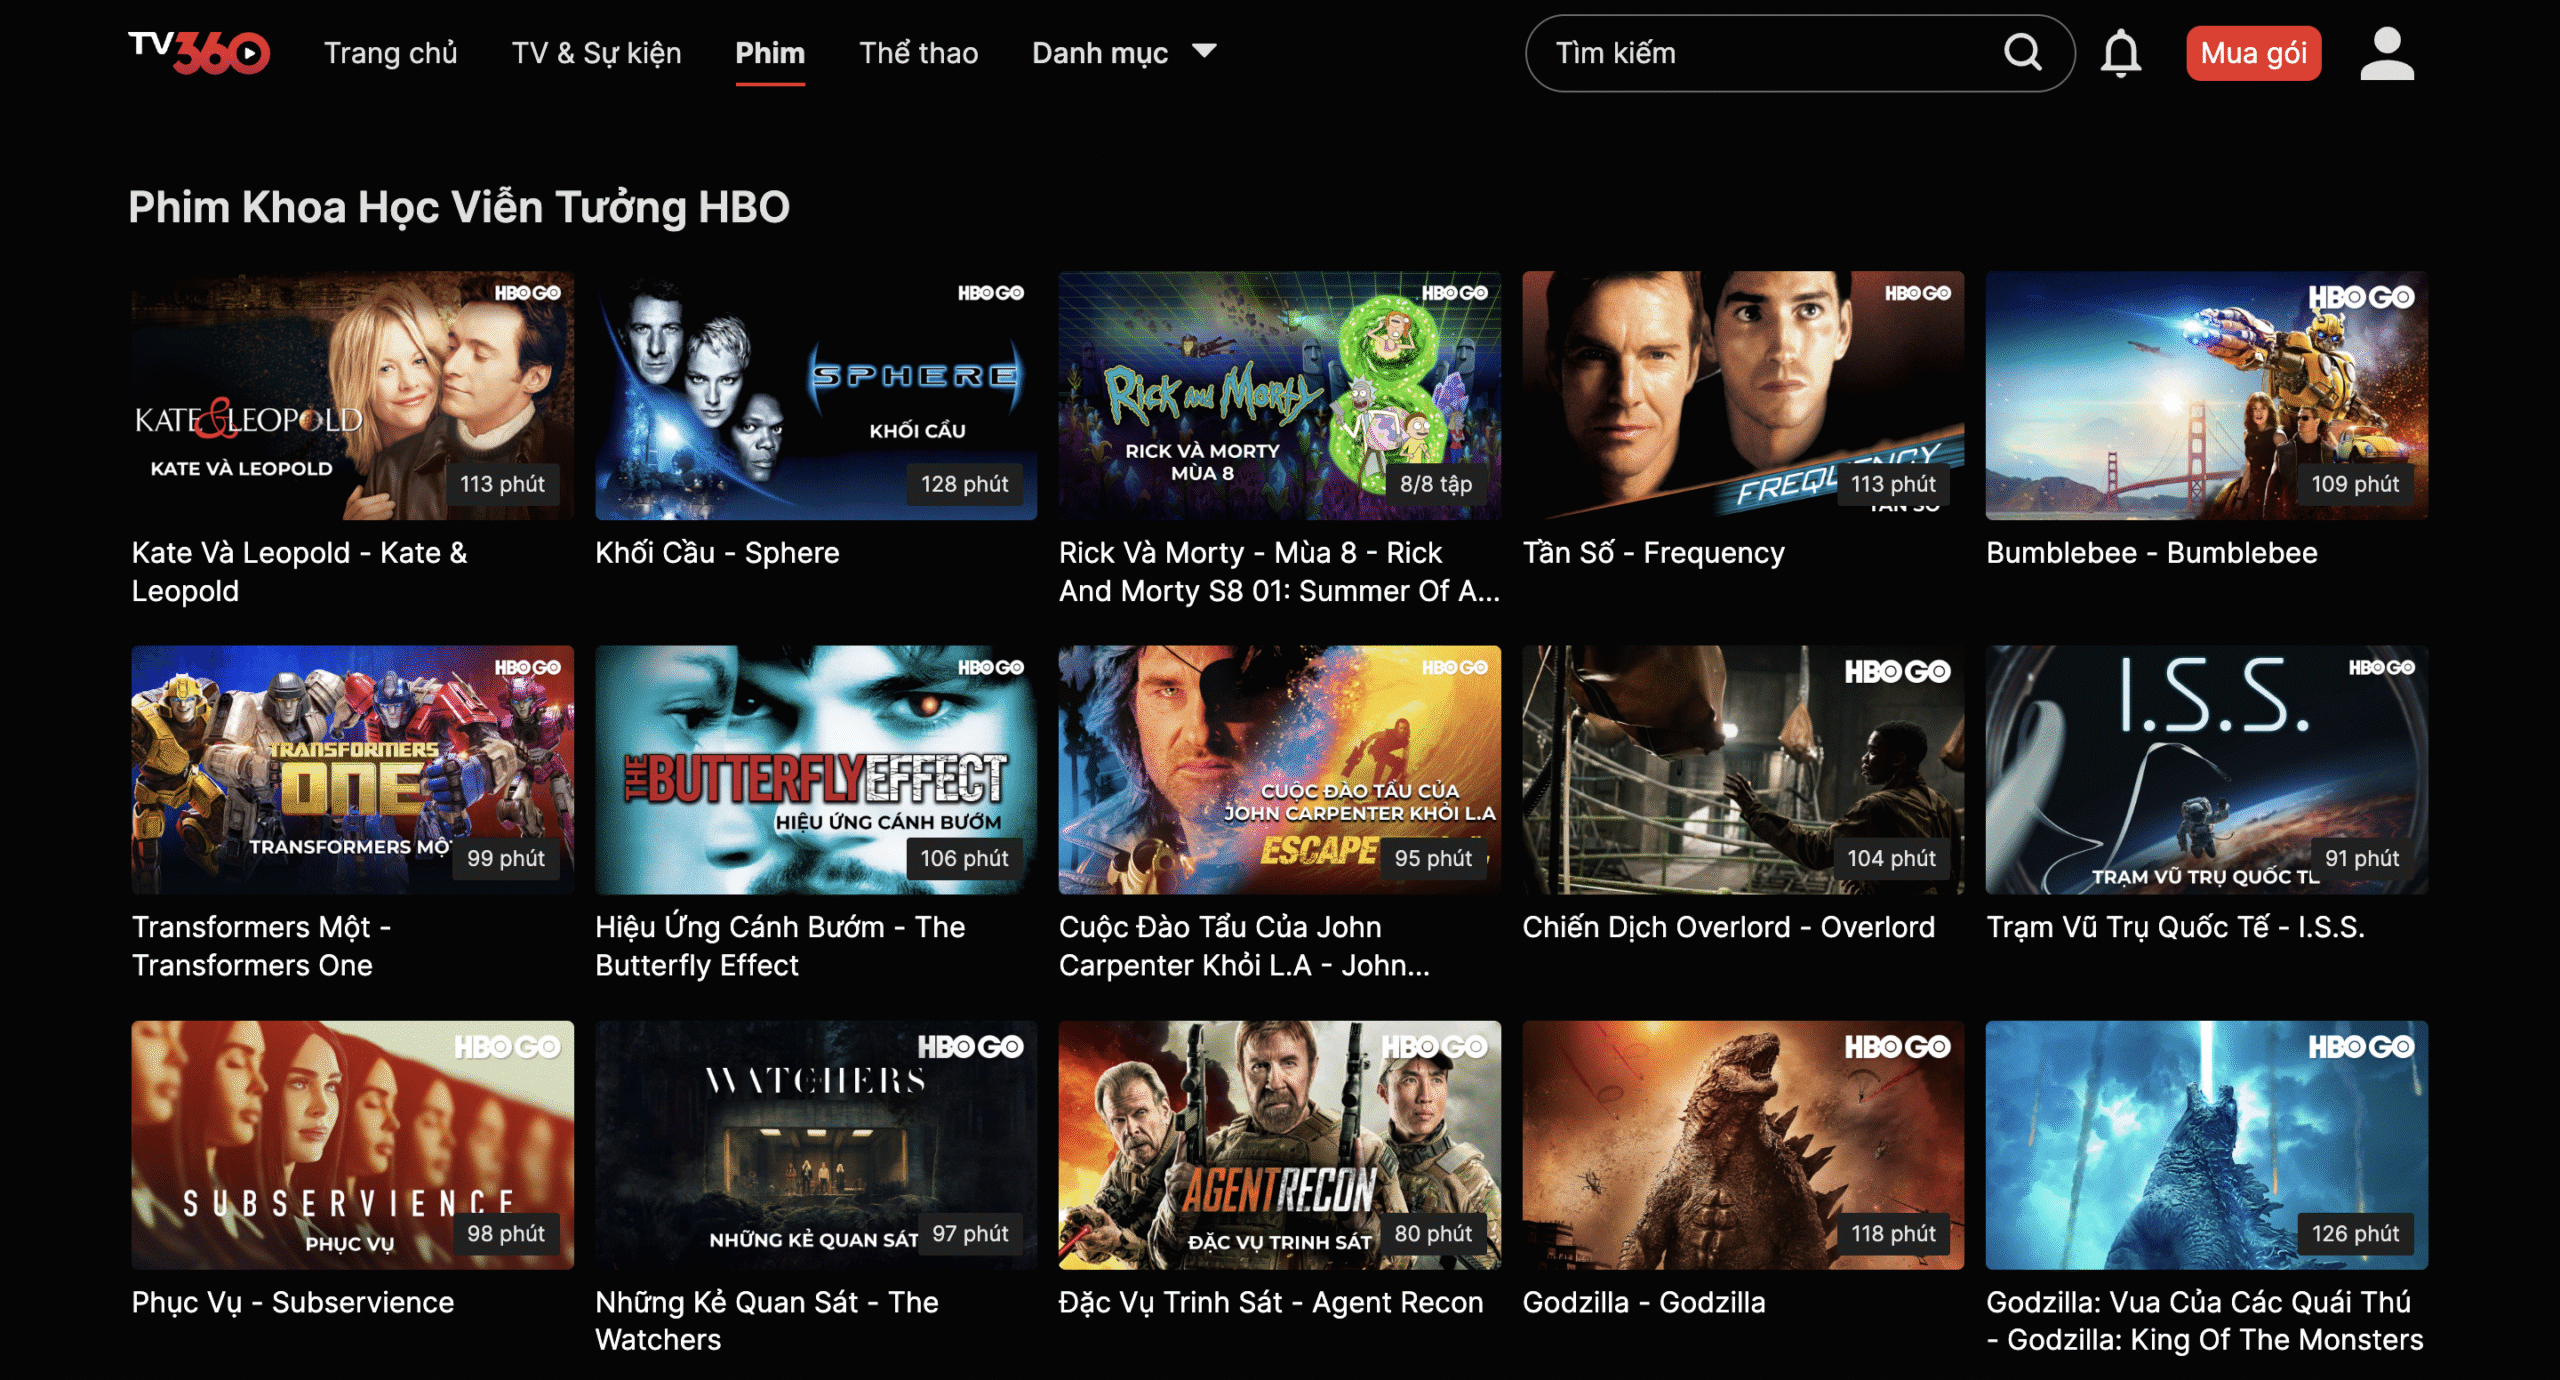Open the Thể thao section
2560x1380 pixels.
(x=918, y=53)
